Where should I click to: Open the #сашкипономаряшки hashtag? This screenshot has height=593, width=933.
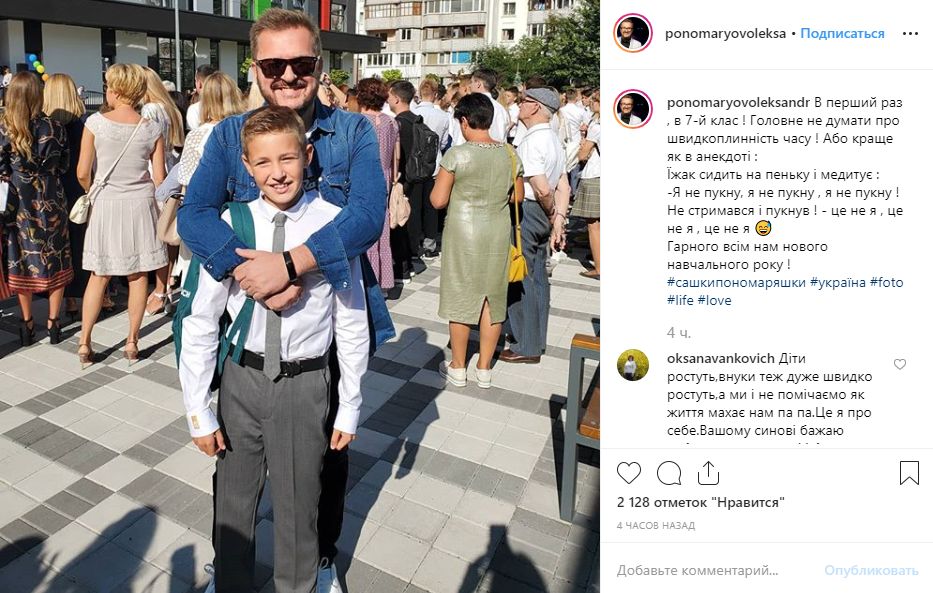click(x=736, y=283)
